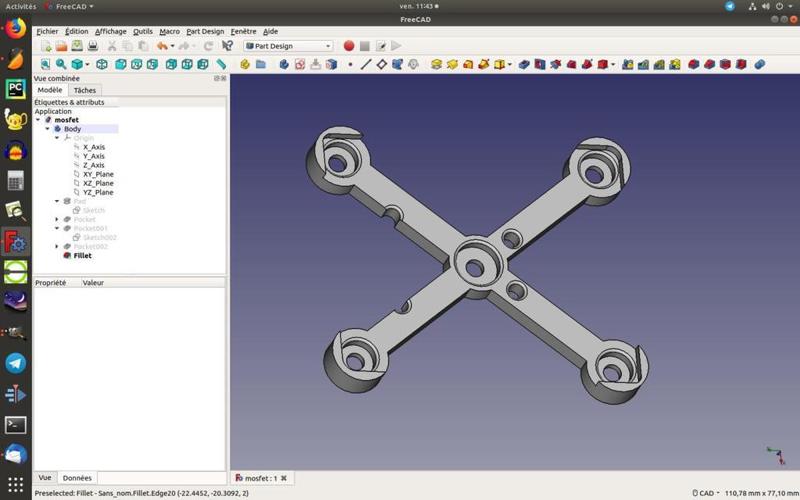
Task: Select the Fillet feature in tree
Action: [x=82, y=255]
